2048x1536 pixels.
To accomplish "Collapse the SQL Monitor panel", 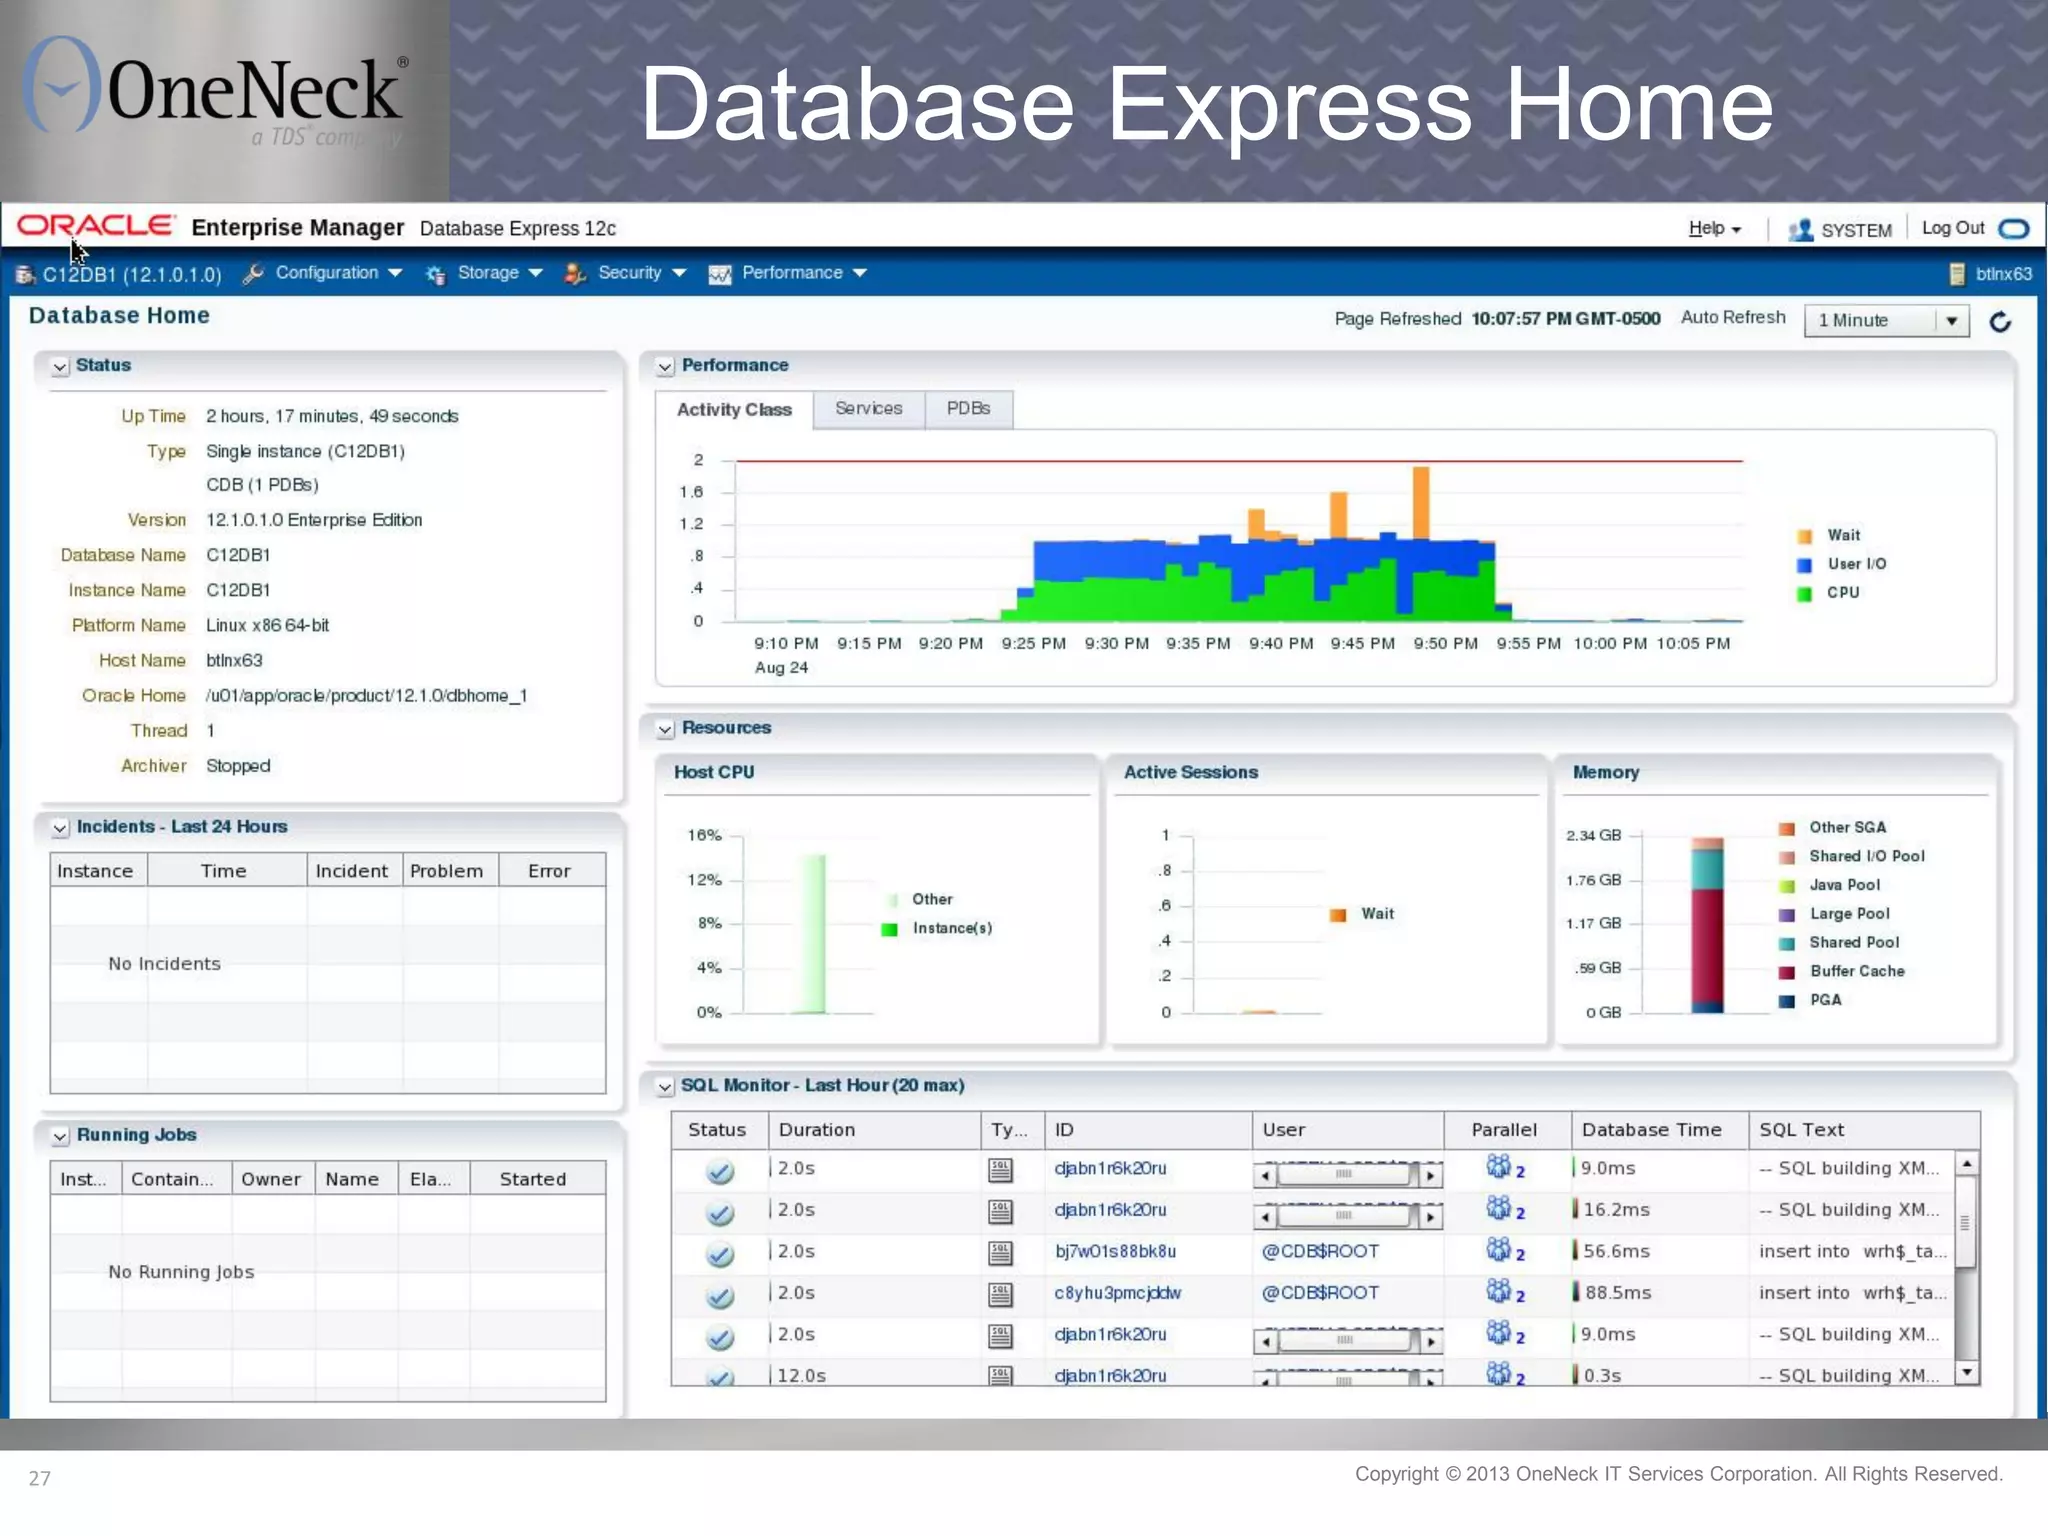I will click(x=665, y=1087).
